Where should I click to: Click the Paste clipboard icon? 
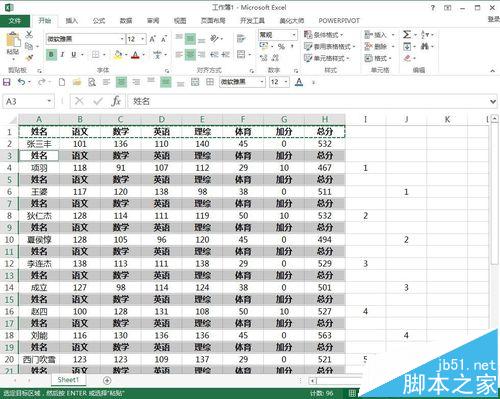(13, 39)
